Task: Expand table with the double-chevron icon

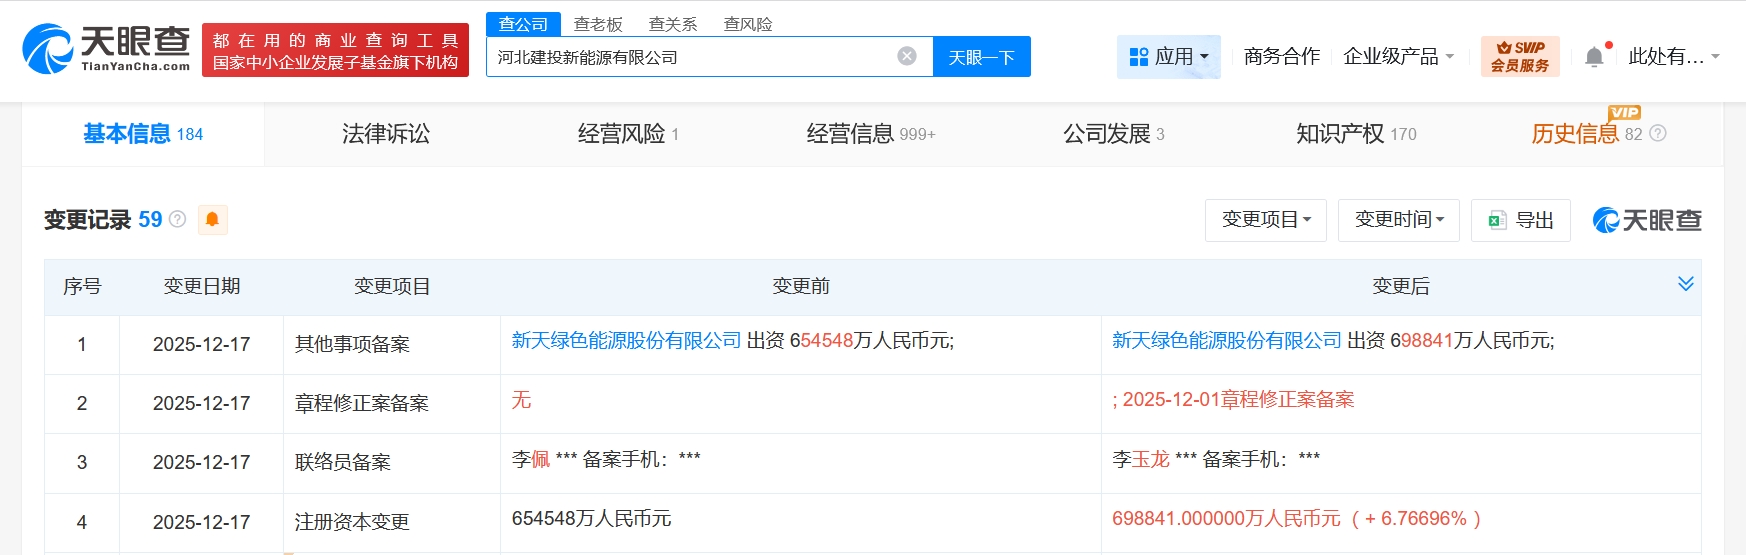Action: [1685, 284]
